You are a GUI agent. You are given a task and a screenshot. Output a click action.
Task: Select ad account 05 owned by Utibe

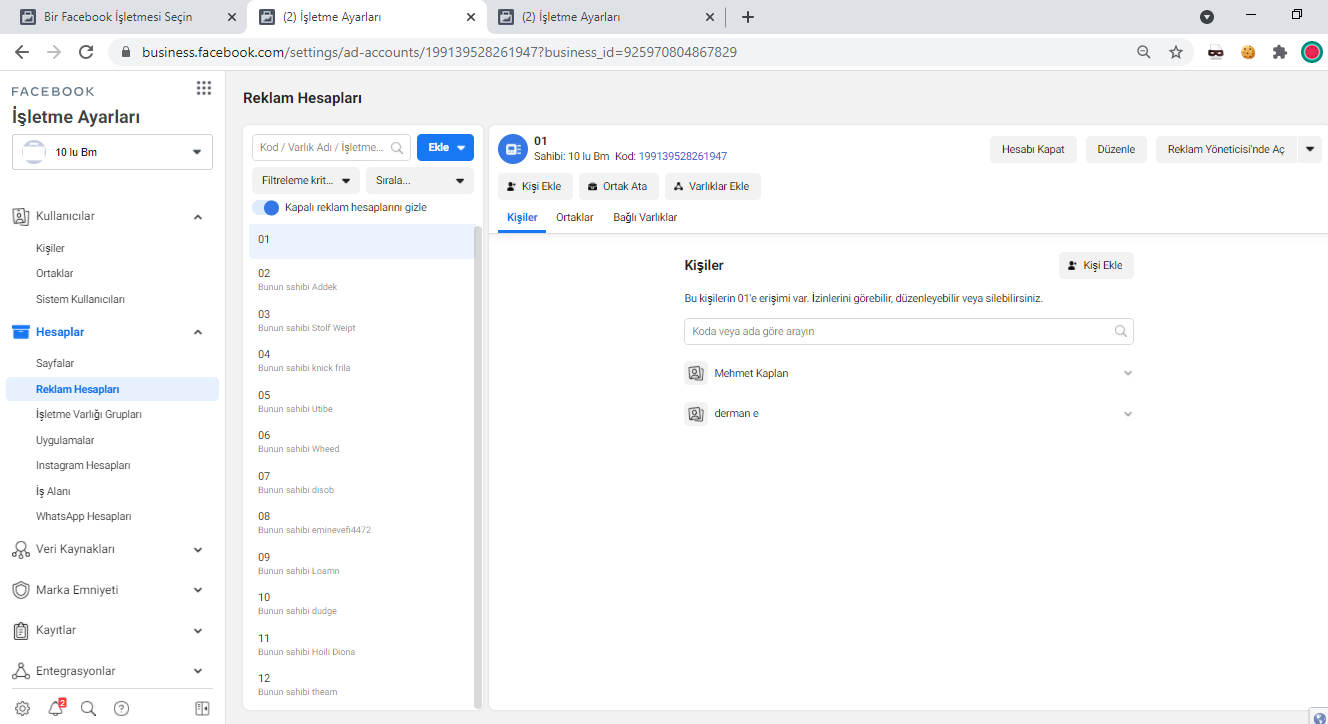(362, 401)
